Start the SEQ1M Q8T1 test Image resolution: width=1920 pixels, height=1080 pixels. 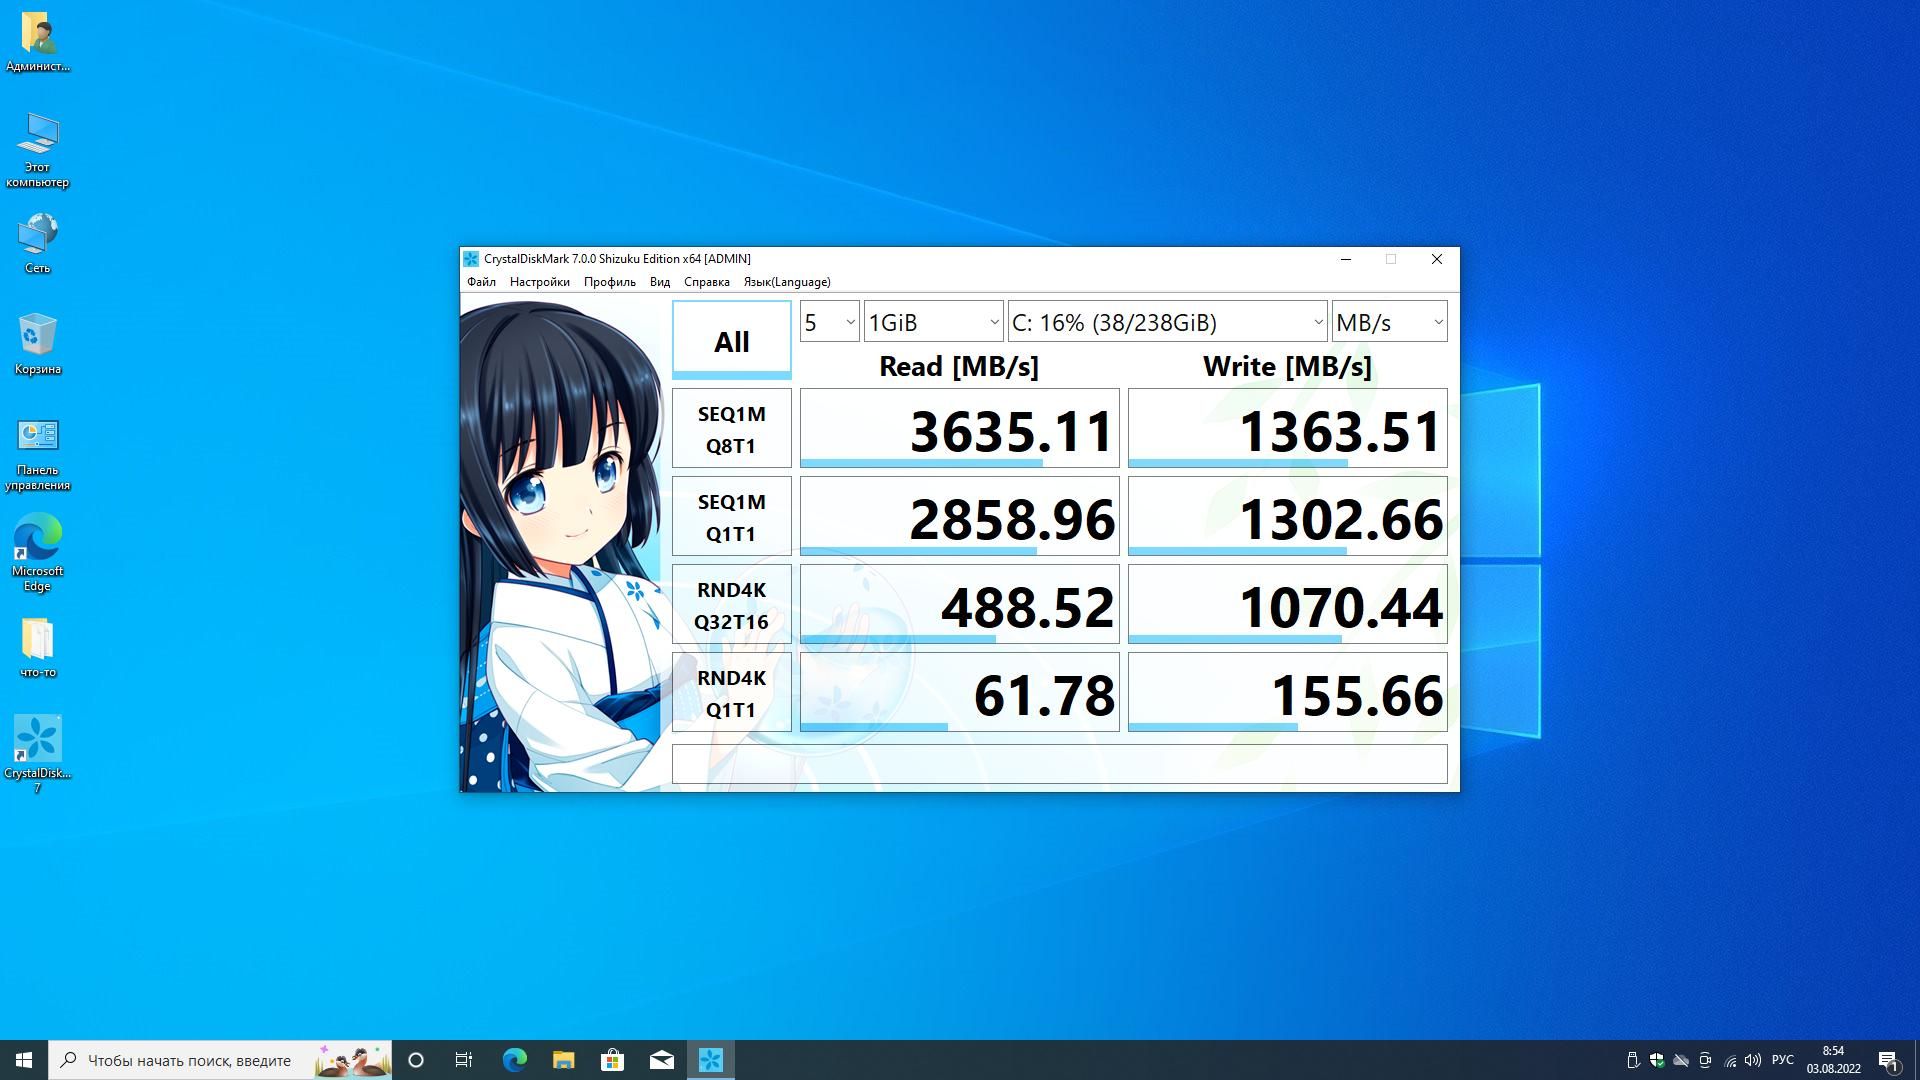click(731, 429)
